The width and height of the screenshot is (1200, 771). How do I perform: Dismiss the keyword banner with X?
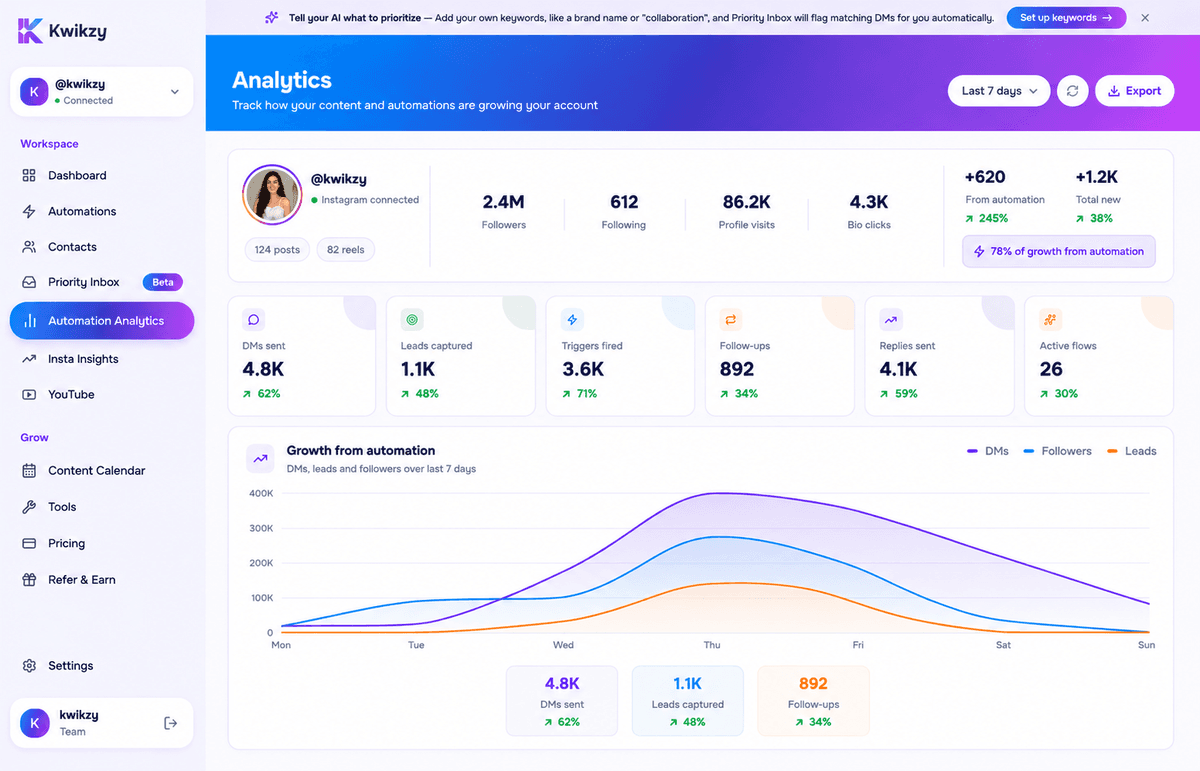(1145, 18)
